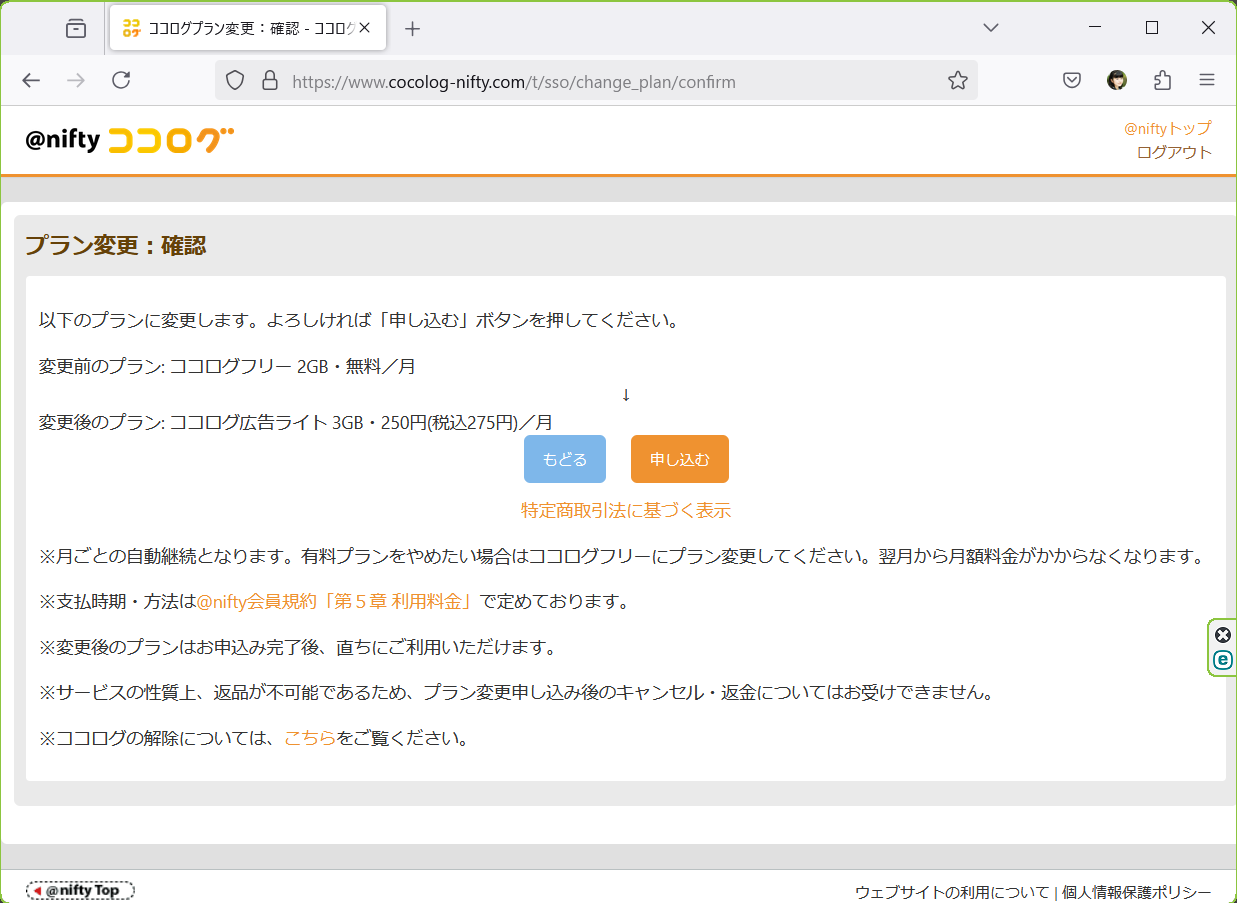Click the text about 月ごとの自動継続
Image resolution: width=1237 pixels, height=903 pixels.
click(x=621, y=557)
